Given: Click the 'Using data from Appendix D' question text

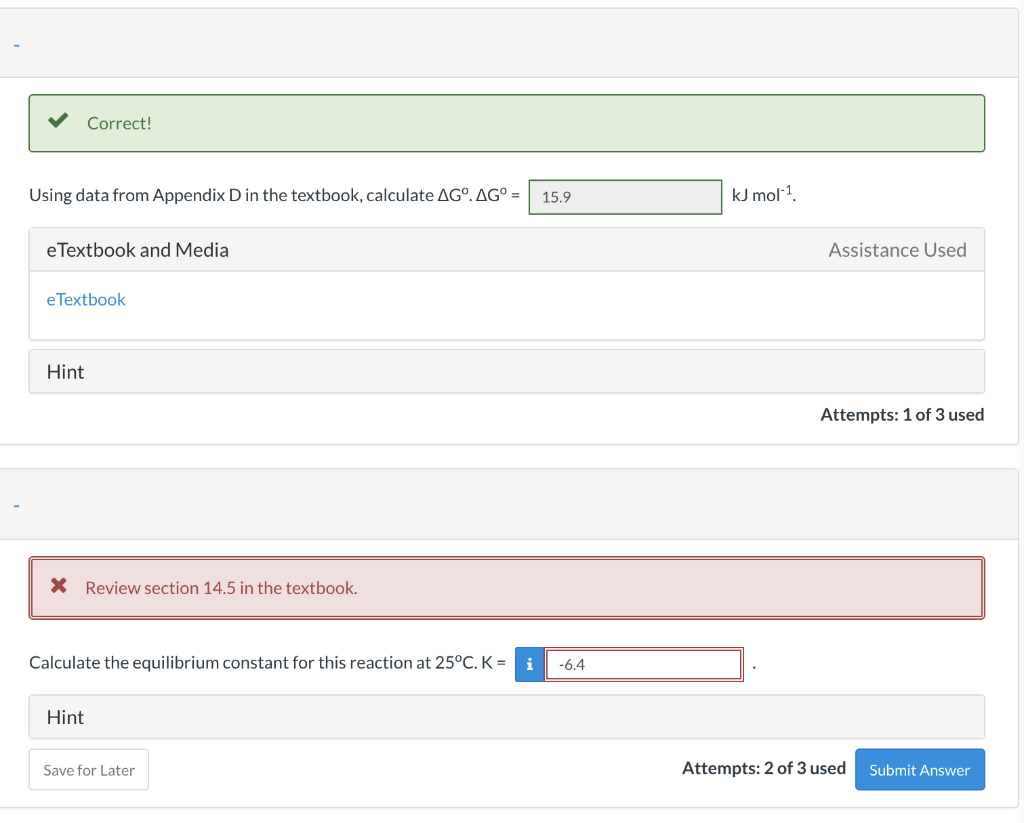Looking at the screenshot, I should pyautogui.click(x=274, y=195).
